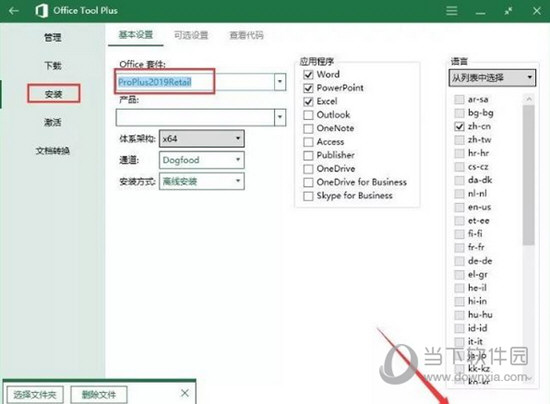Open the x64 architecture dropdown
550x404 pixels.
point(202,139)
